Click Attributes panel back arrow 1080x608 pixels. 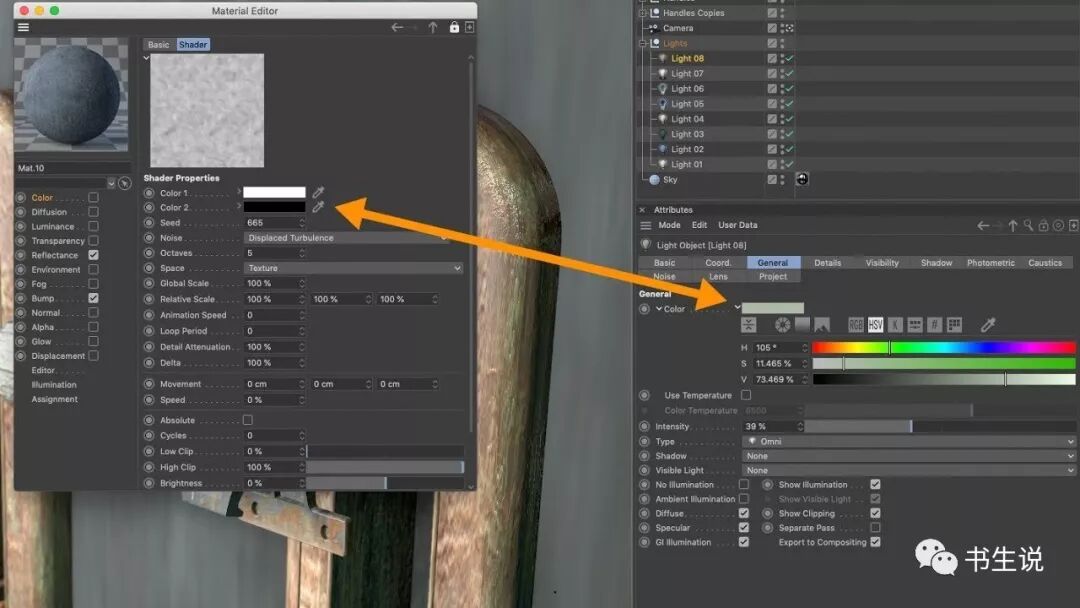click(x=983, y=226)
